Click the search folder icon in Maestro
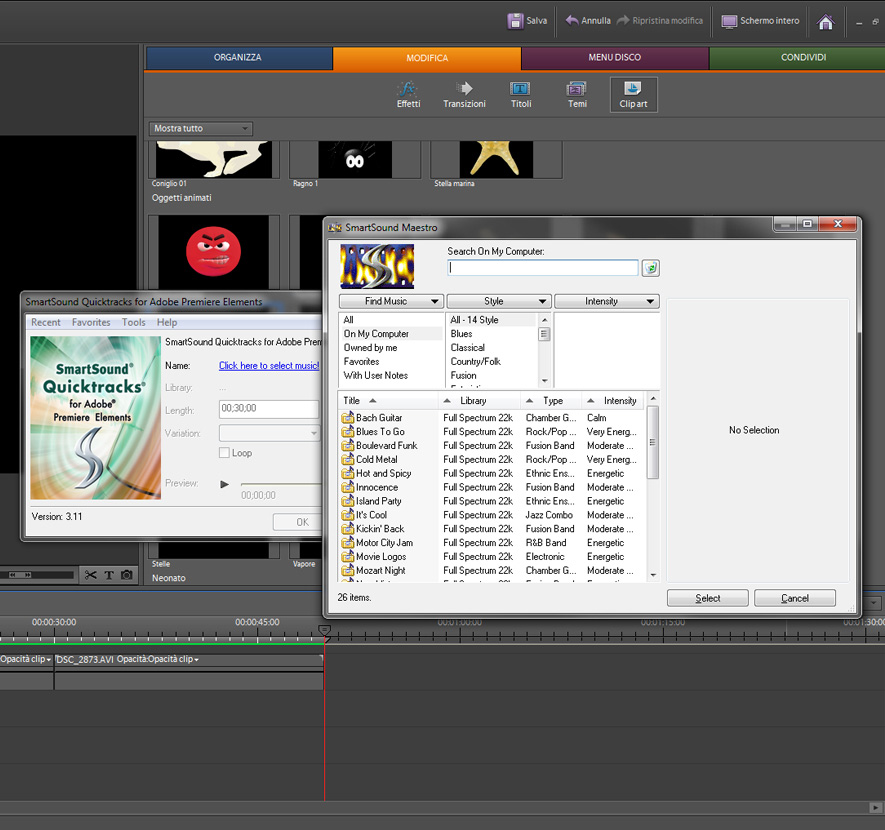This screenshot has width=885, height=830. point(651,267)
